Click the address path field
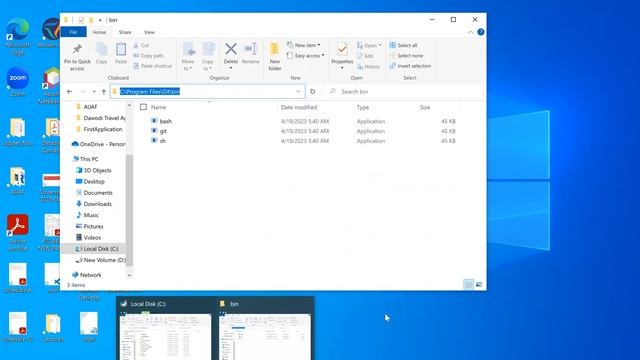 tap(207, 91)
